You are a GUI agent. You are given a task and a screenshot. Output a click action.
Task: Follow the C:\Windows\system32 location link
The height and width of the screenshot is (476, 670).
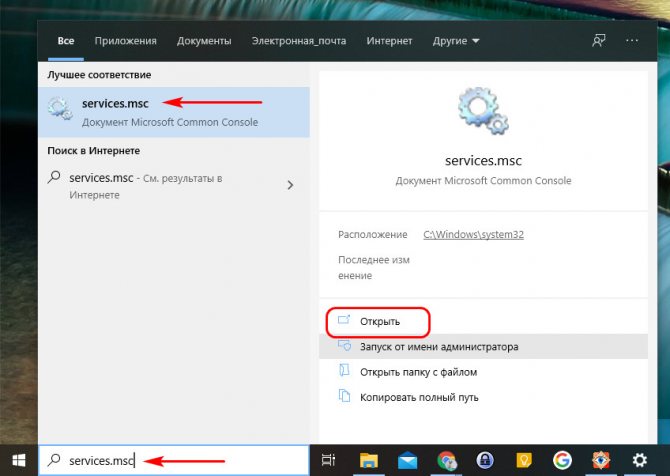point(473,235)
